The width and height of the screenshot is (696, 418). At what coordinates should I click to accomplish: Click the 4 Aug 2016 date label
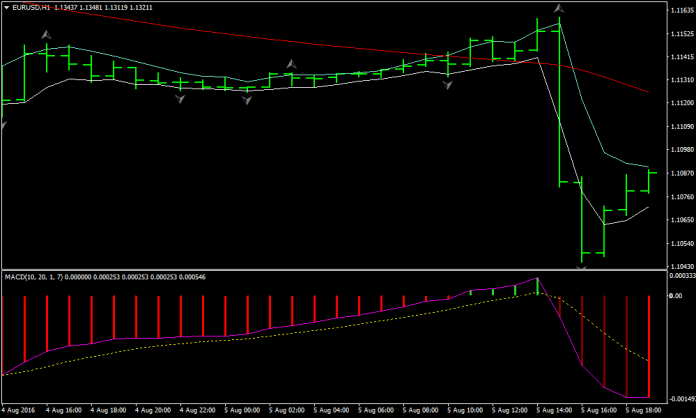(22, 409)
